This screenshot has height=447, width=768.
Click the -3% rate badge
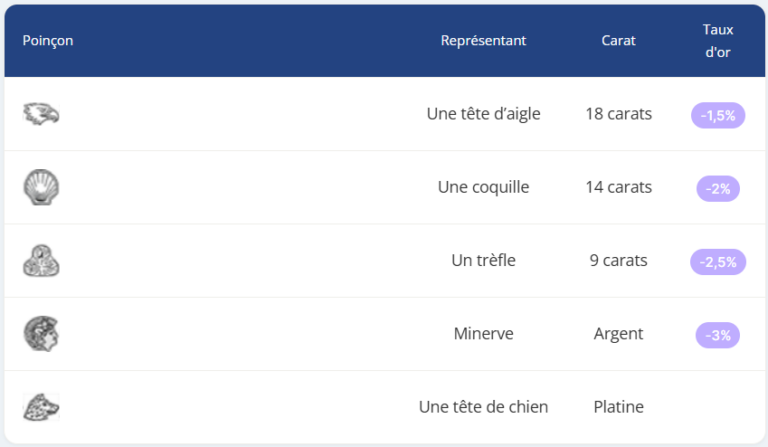(x=718, y=335)
